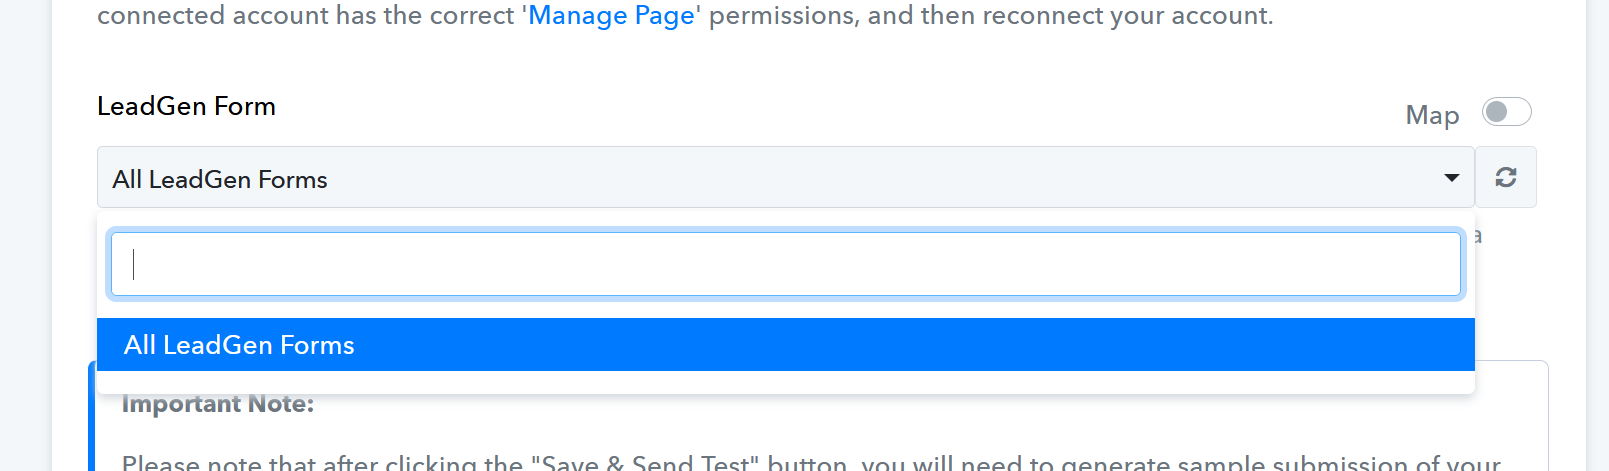Collapse the All LeadGen Forms select box
The height and width of the screenshot is (471, 1609).
point(786,177)
